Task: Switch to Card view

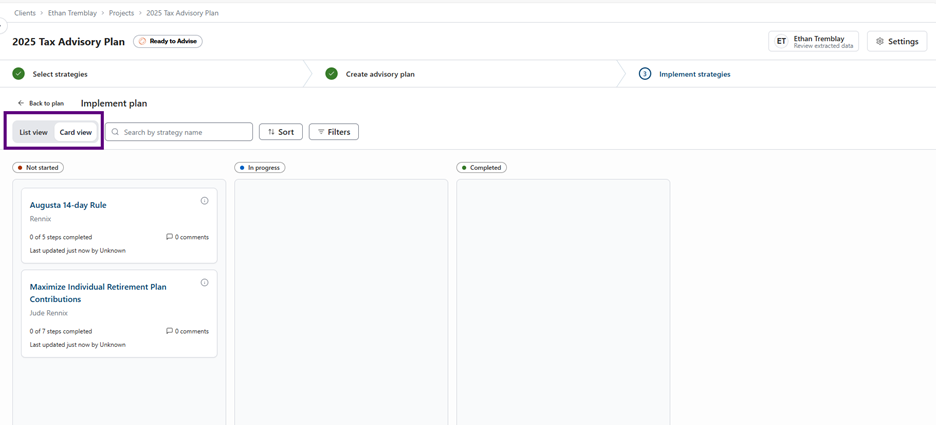Action: 76,133
